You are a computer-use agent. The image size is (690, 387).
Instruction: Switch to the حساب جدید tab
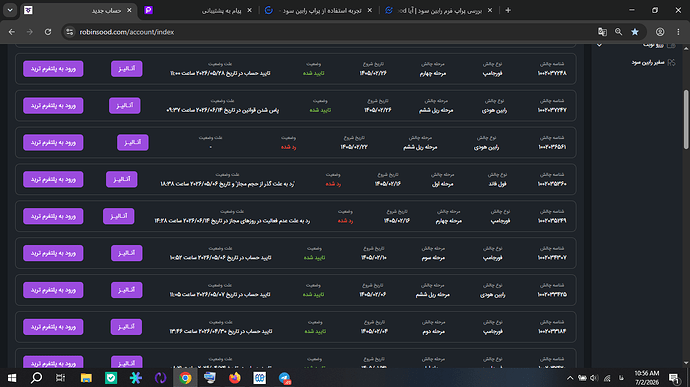pyautogui.click(x=78, y=10)
